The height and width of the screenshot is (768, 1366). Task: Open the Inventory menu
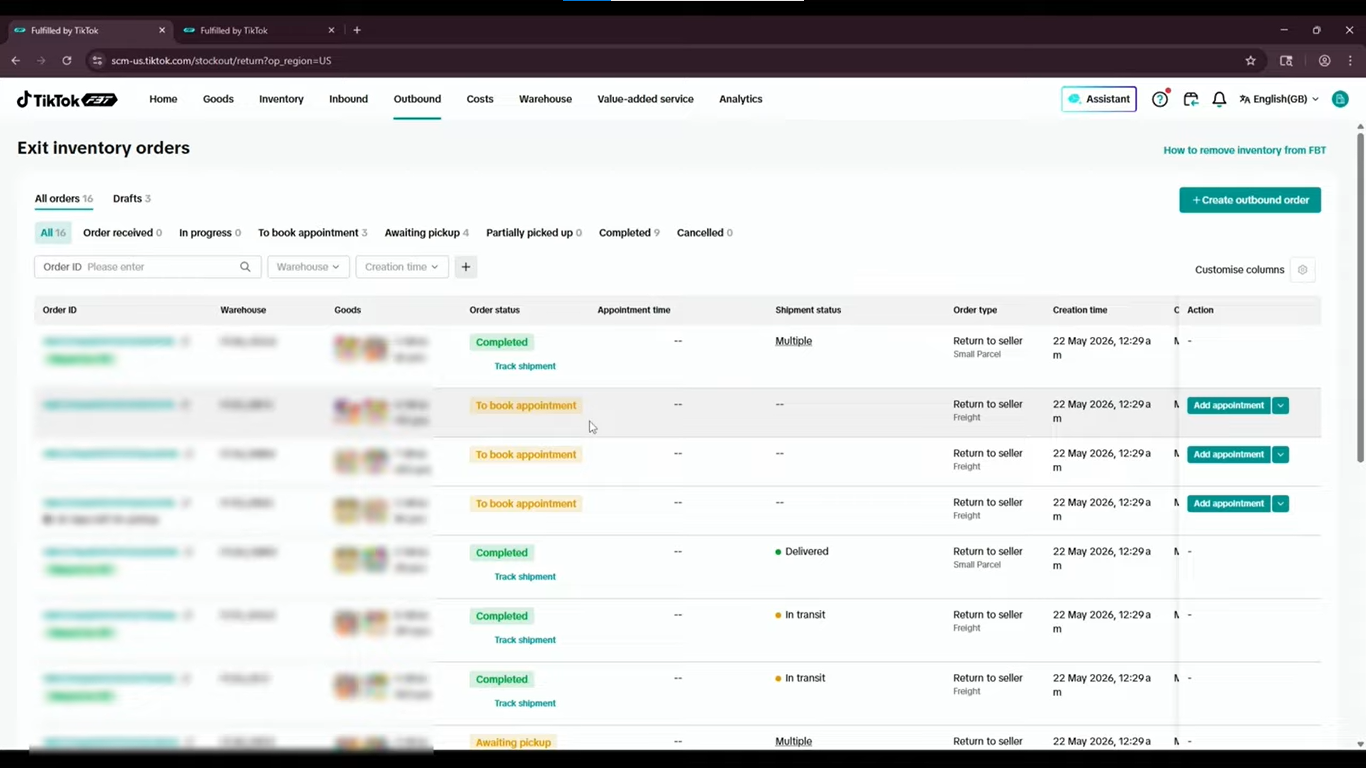(x=281, y=99)
